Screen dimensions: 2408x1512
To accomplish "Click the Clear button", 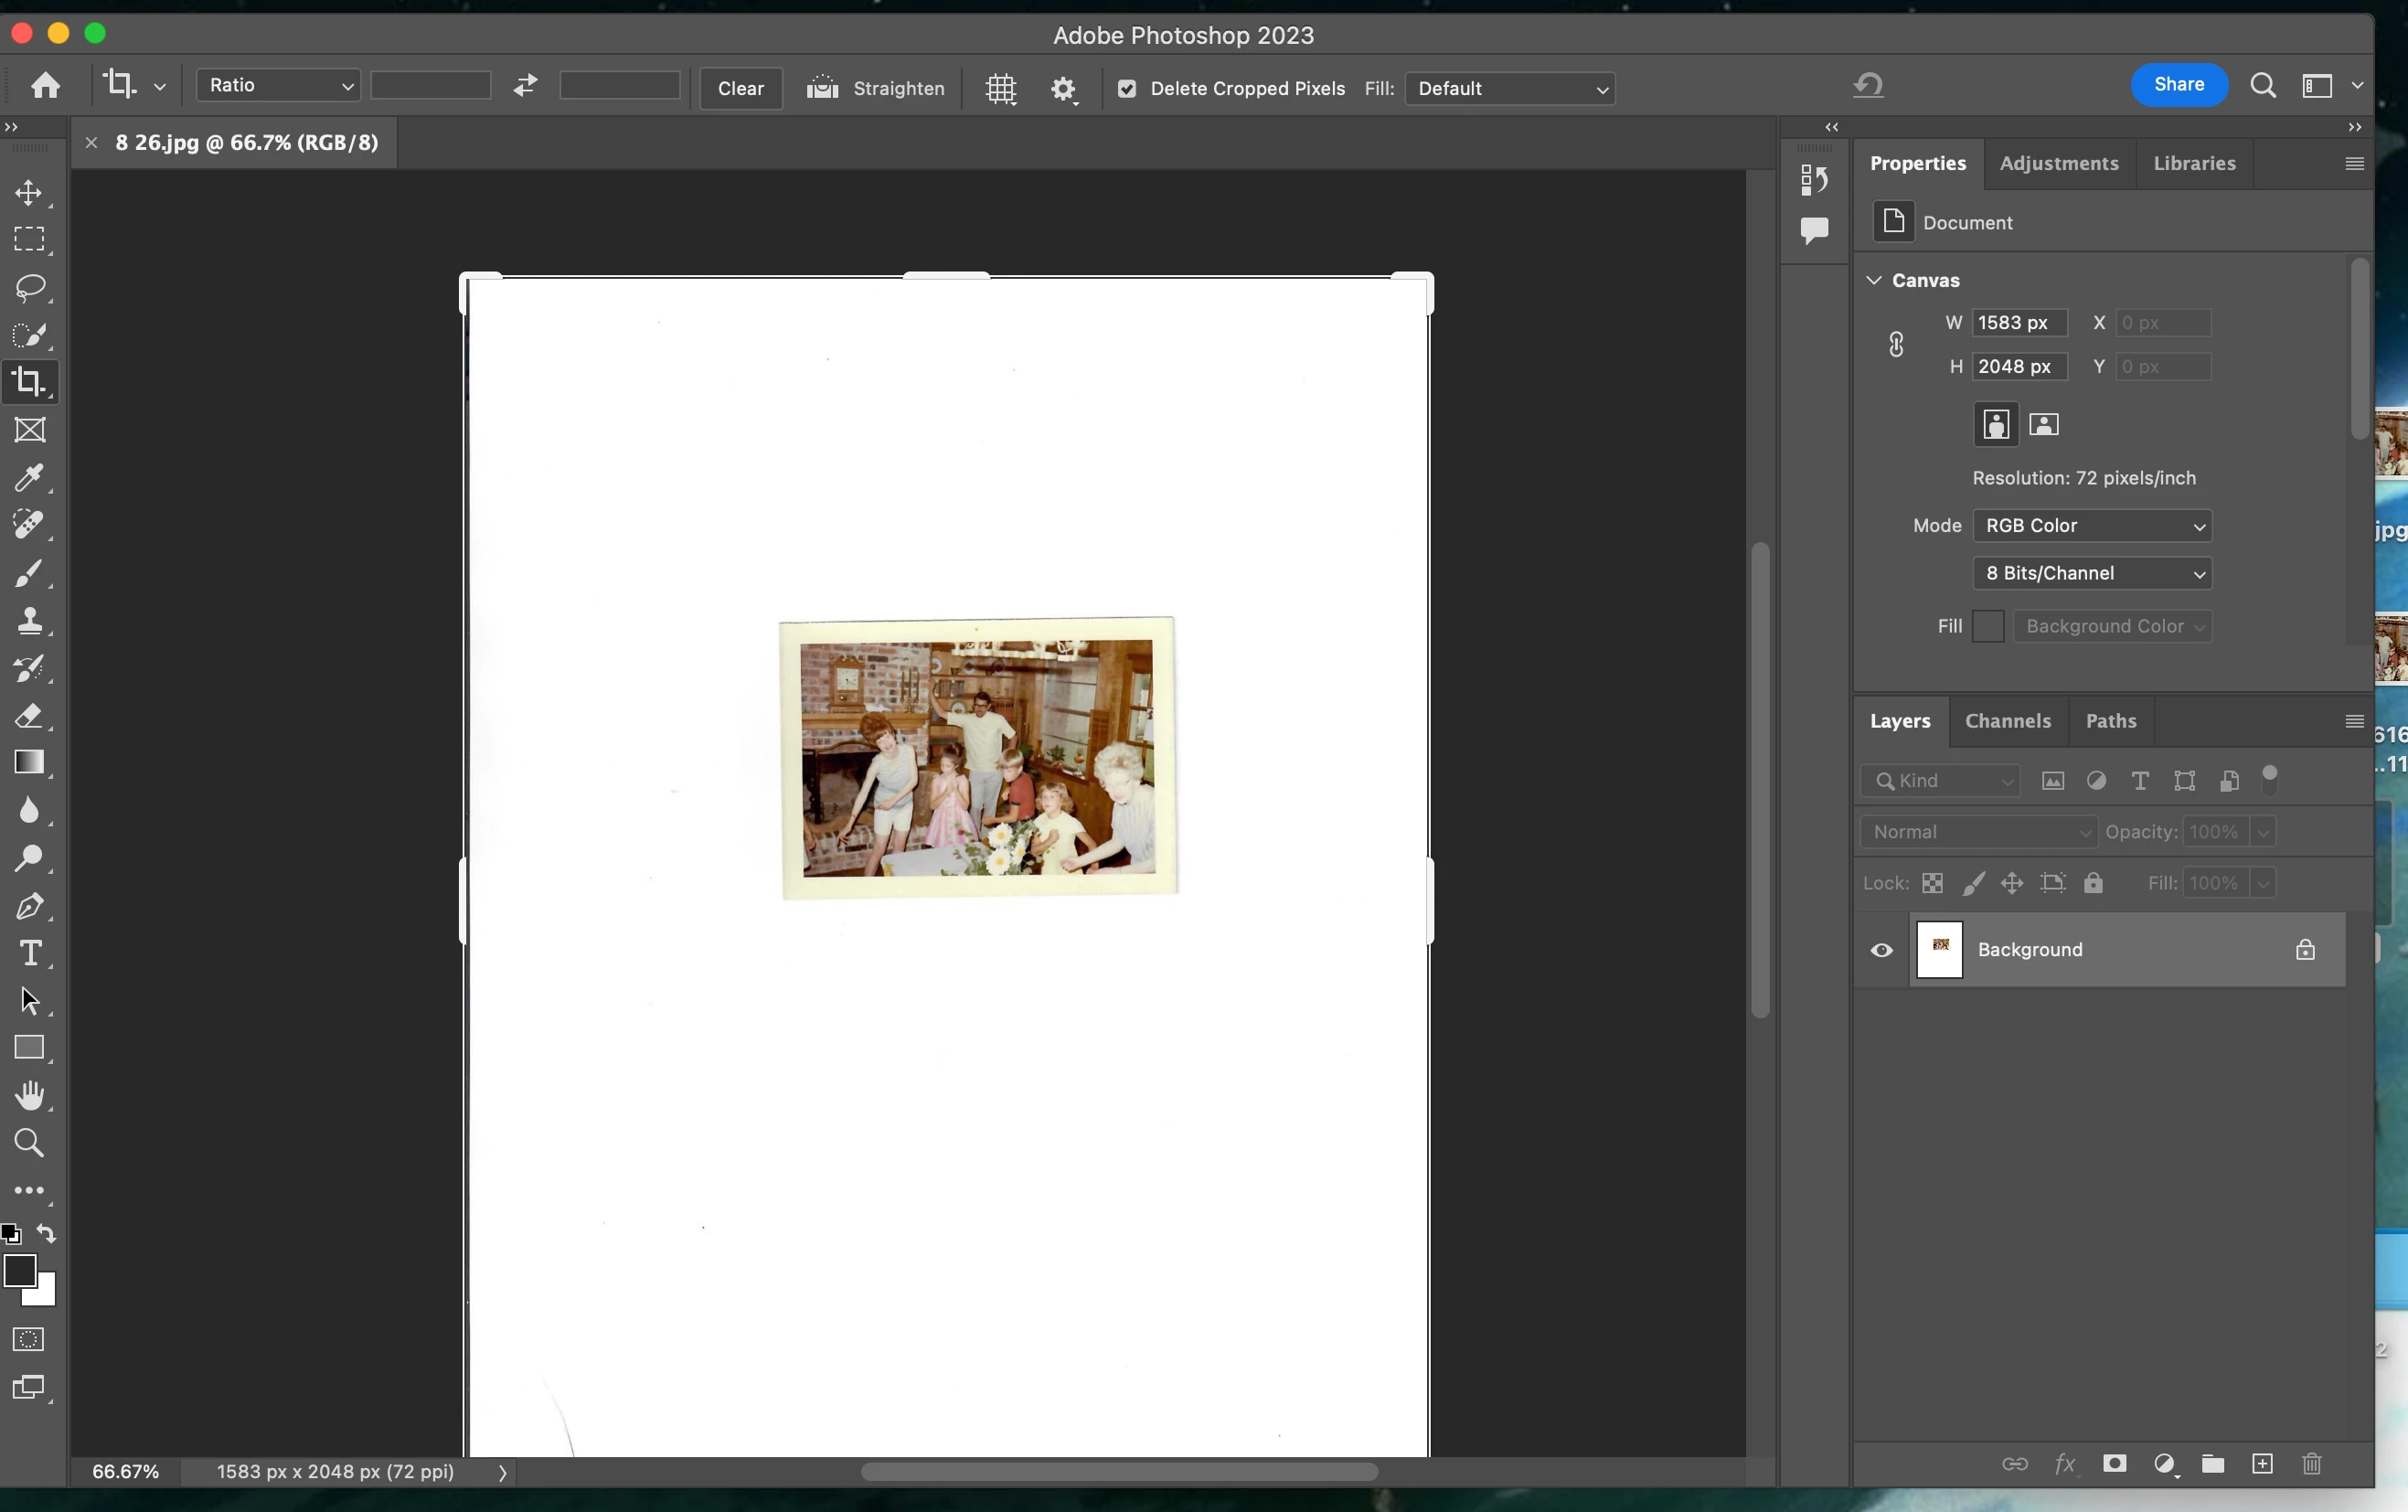I will pos(740,89).
